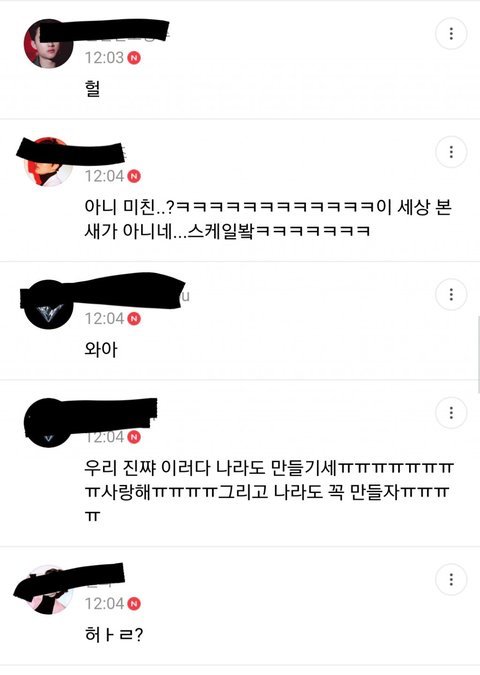This screenshot has width=480, height=675.
Task: Open dark logo avatar of 와아 commenter
Action: tap(48, 305)
